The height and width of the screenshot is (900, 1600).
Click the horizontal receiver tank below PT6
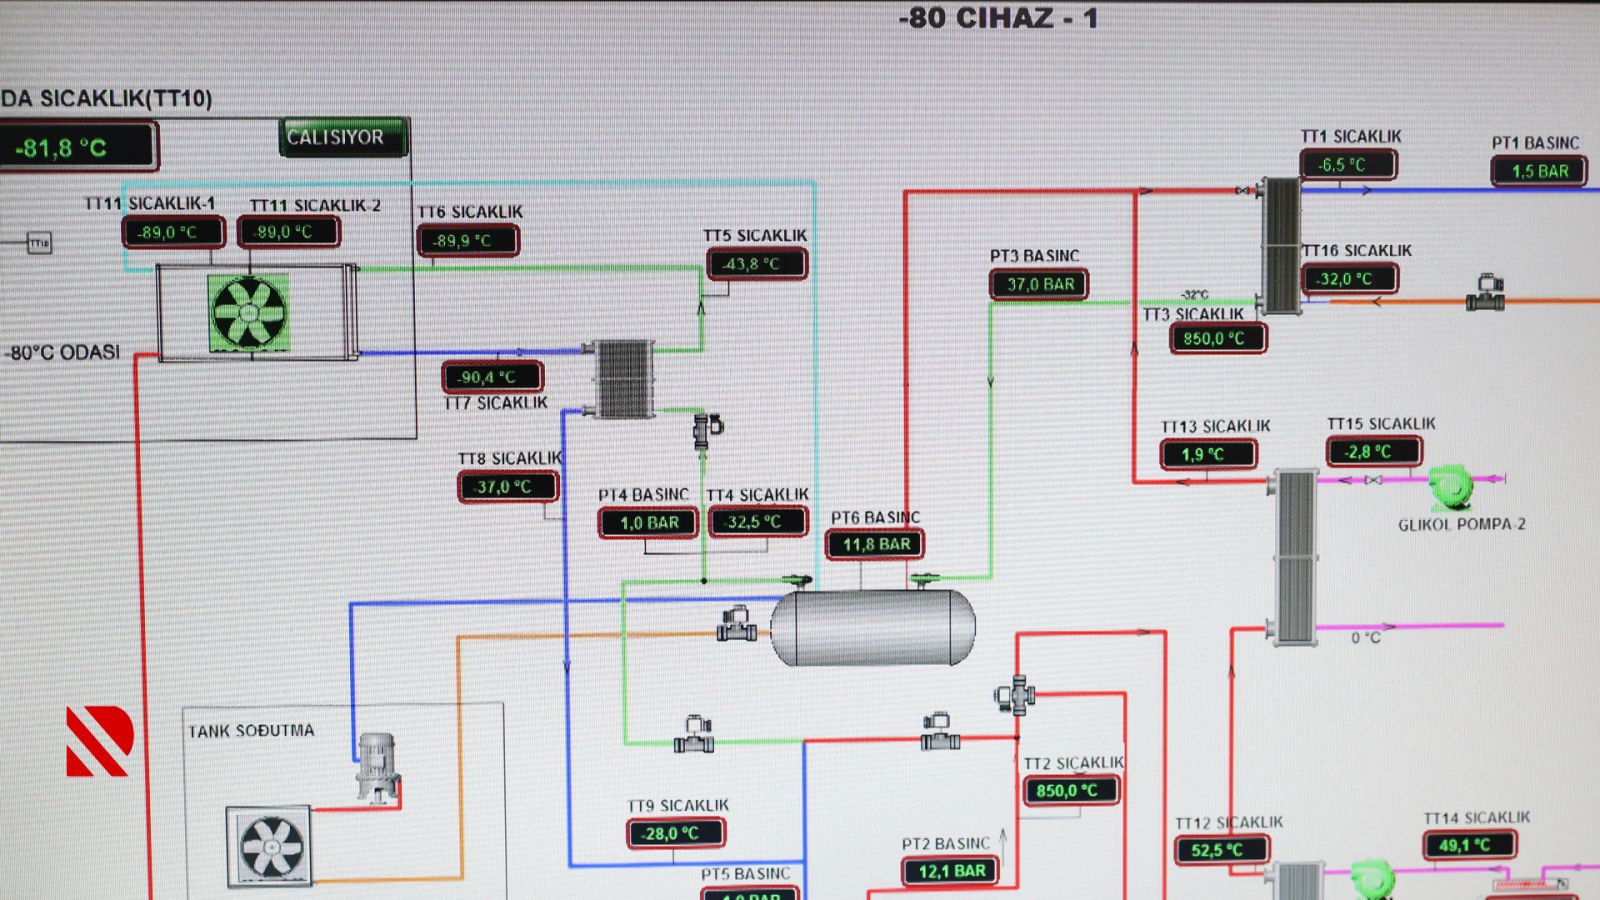[x=872, y=627]
